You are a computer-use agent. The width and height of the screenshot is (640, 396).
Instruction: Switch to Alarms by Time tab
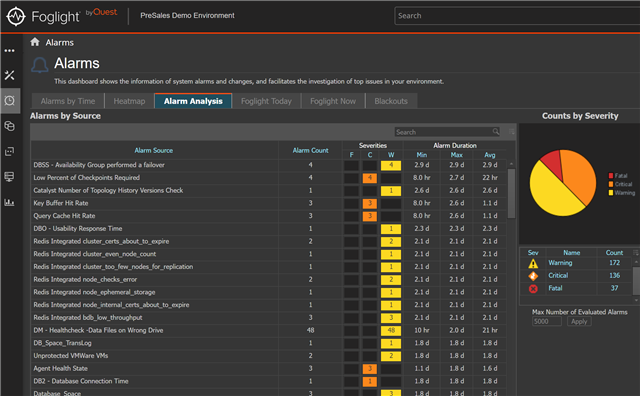click(68, 101)
